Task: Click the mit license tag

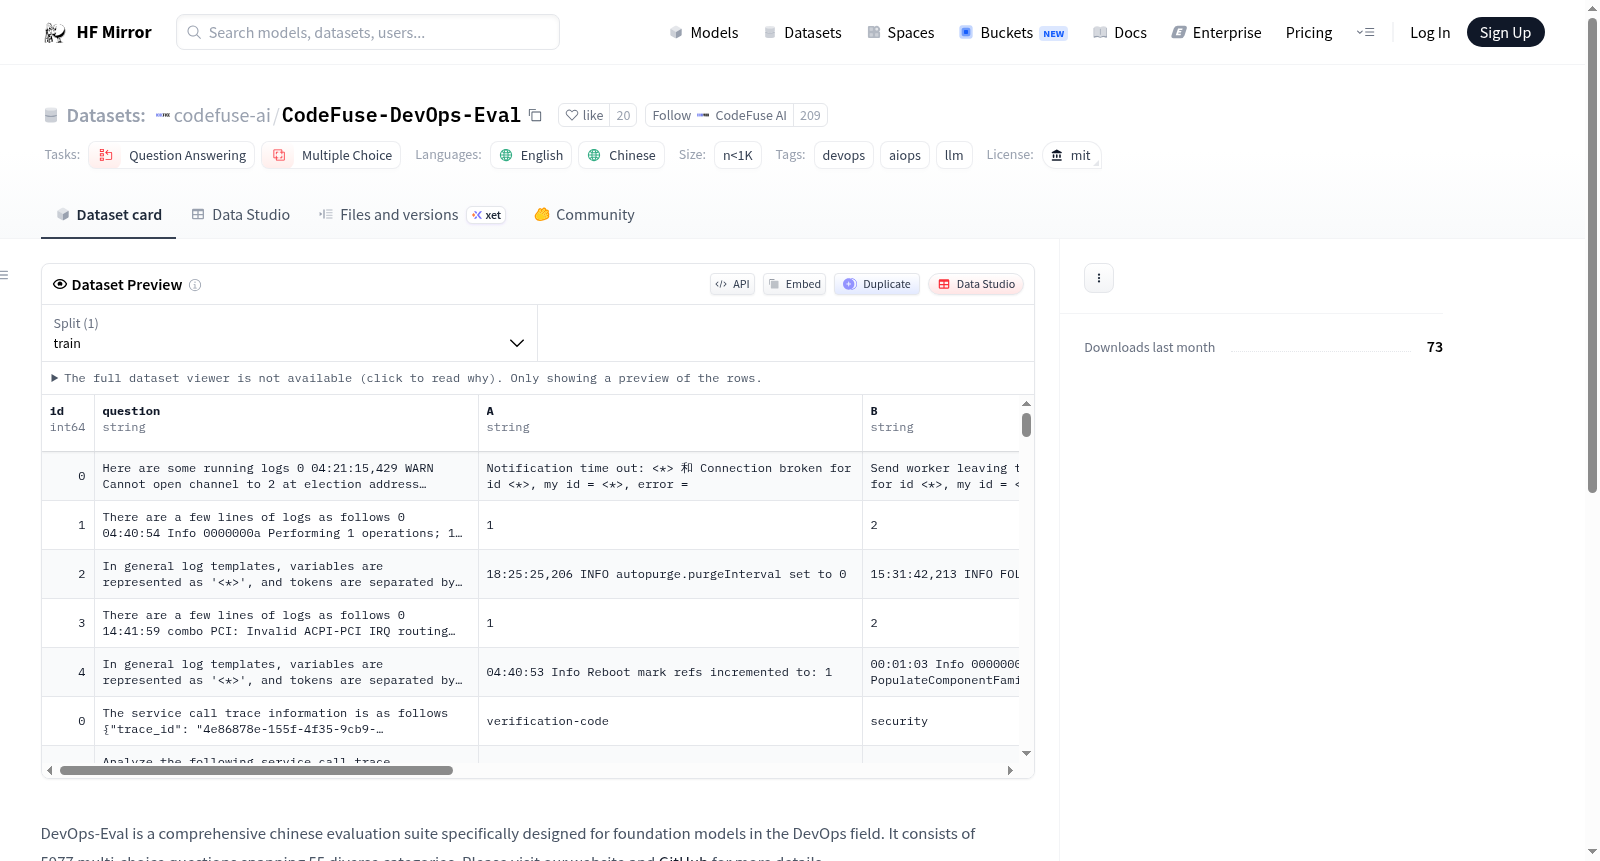Action: [1071, 155]
